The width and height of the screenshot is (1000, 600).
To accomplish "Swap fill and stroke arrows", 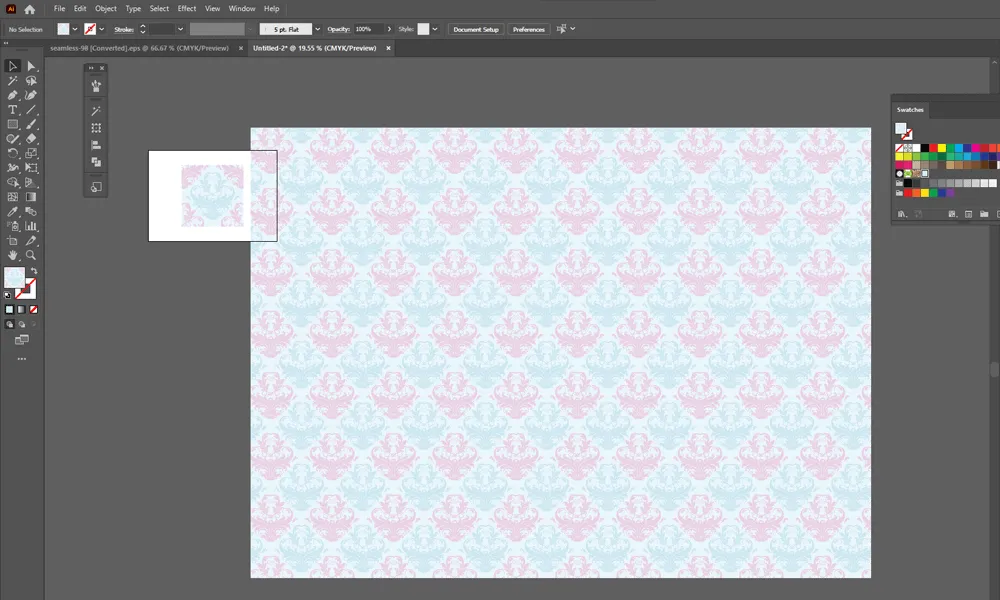I will click(33, 271).
